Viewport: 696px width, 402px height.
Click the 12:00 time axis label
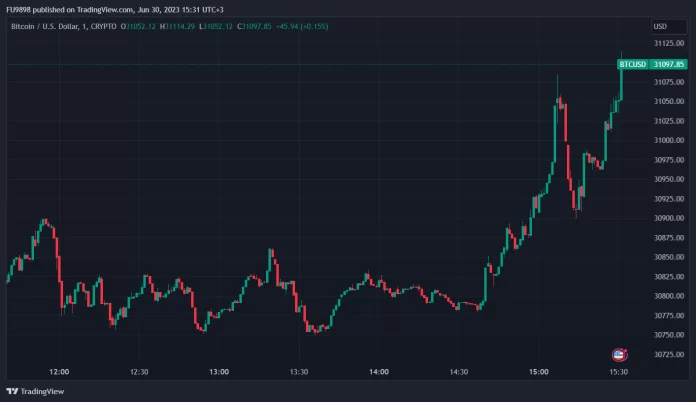click(60, 372)
